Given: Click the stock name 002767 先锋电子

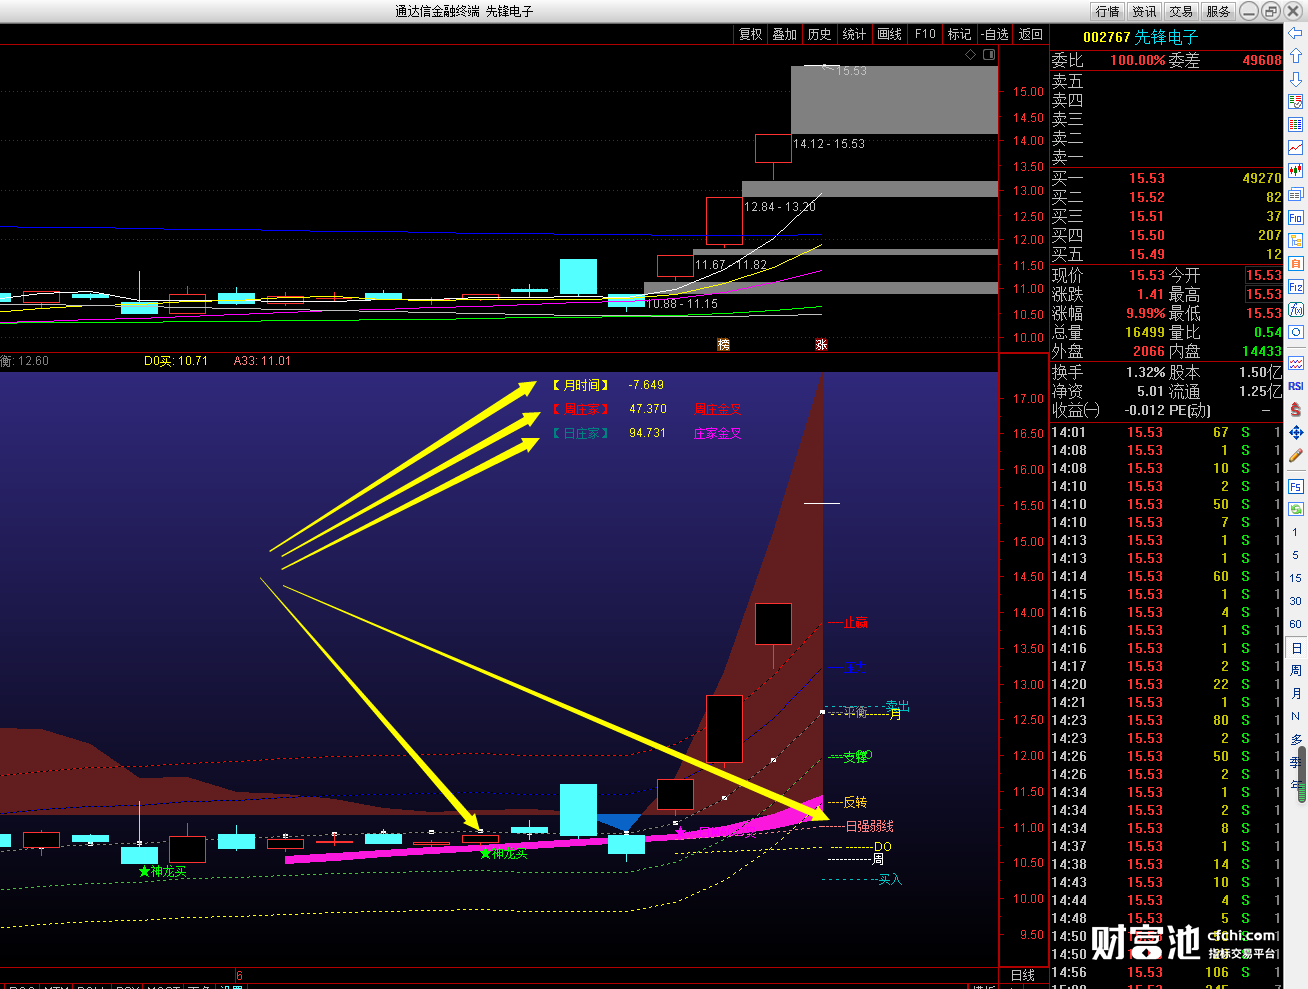Looking at the screenshot, I should click(1140, 37).
